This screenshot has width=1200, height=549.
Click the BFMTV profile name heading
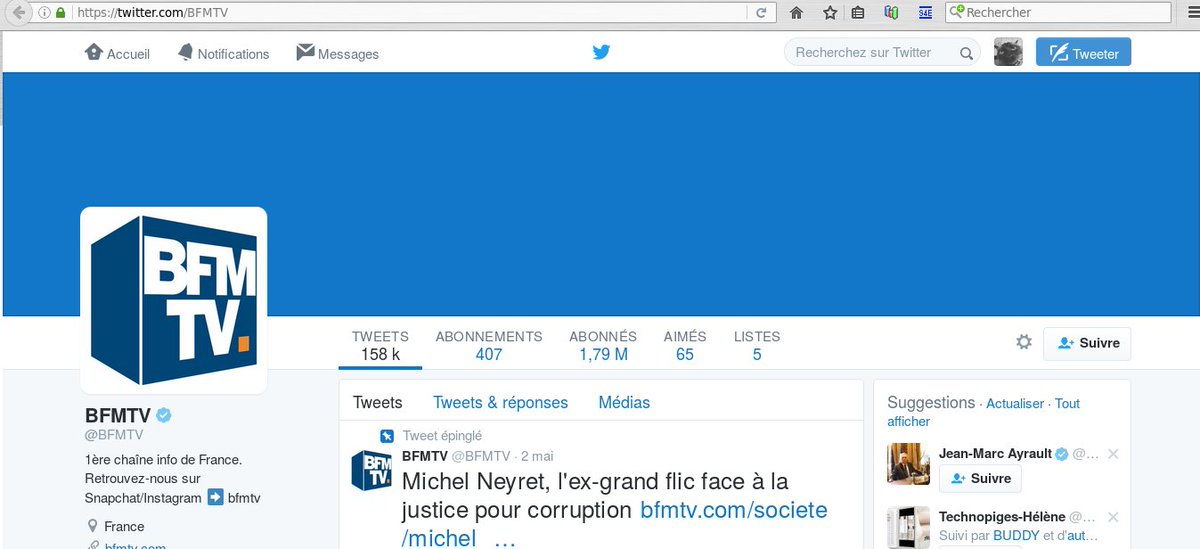coord(116,415)
